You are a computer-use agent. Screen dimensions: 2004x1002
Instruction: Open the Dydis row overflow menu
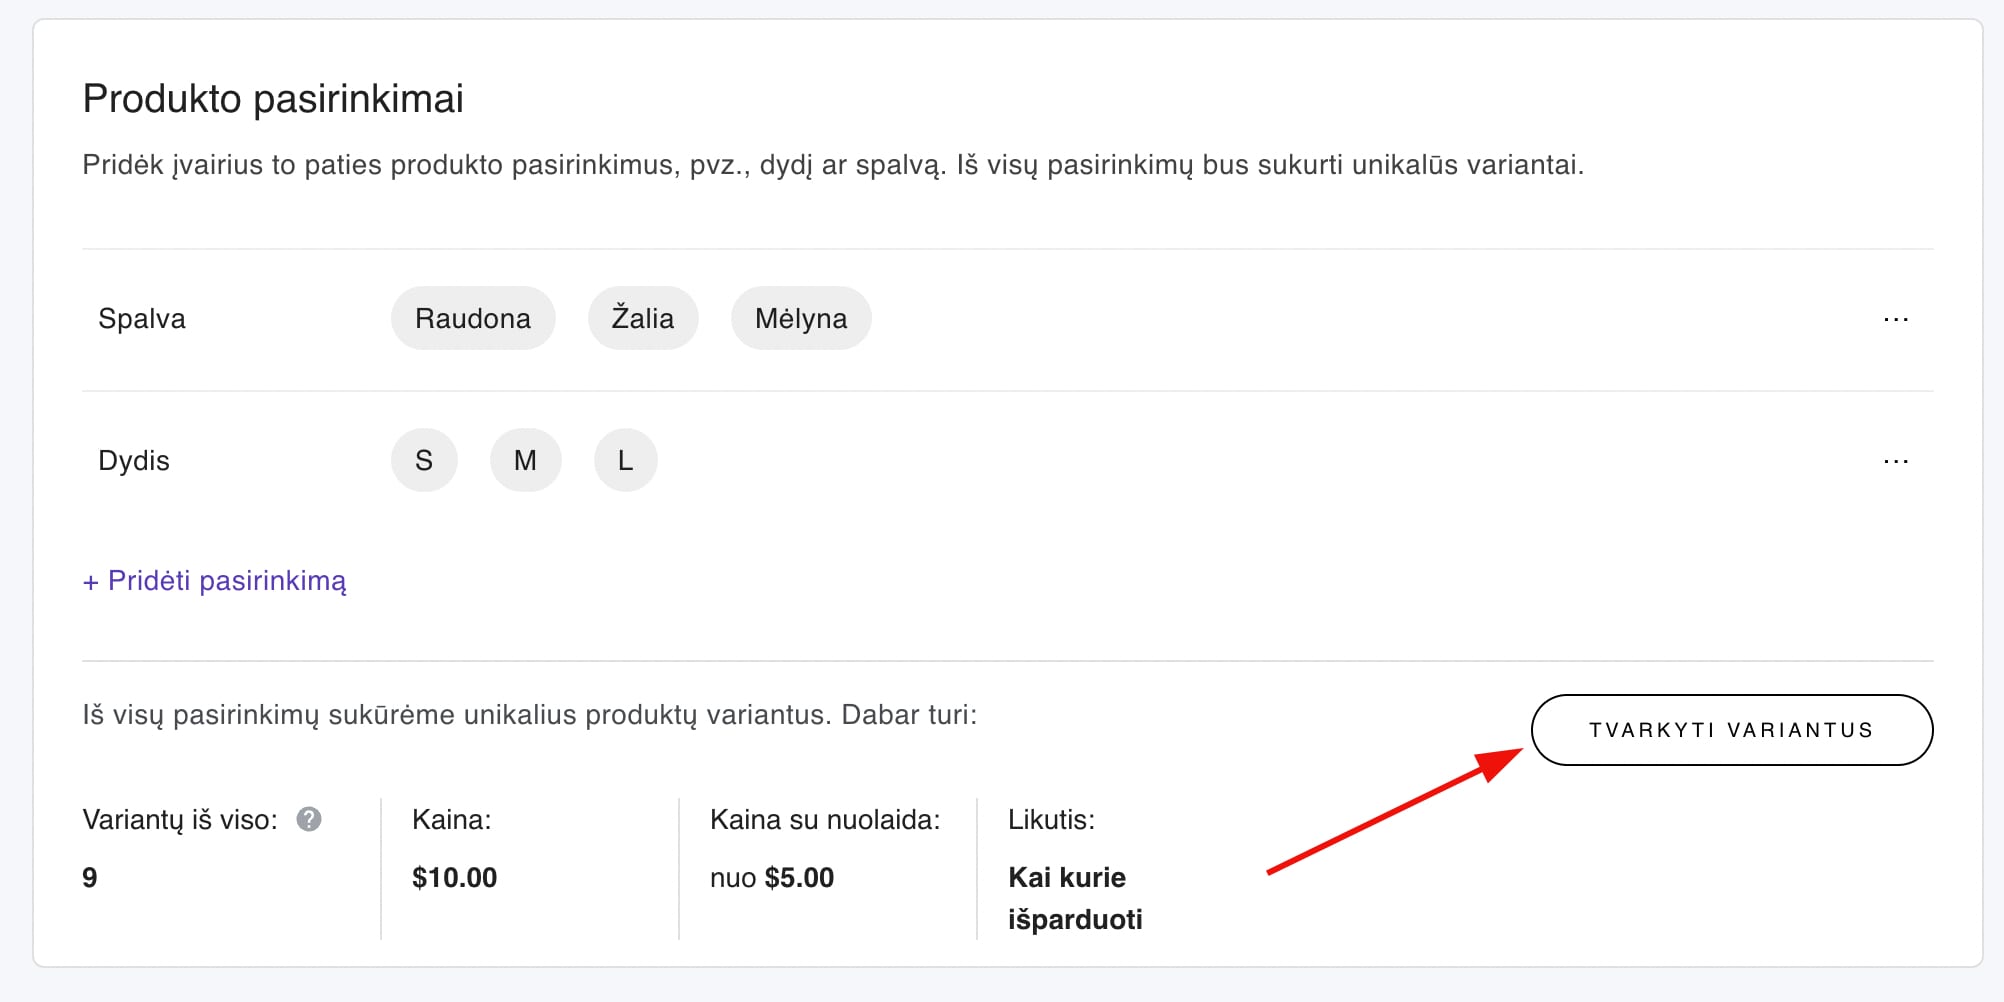1896,460
